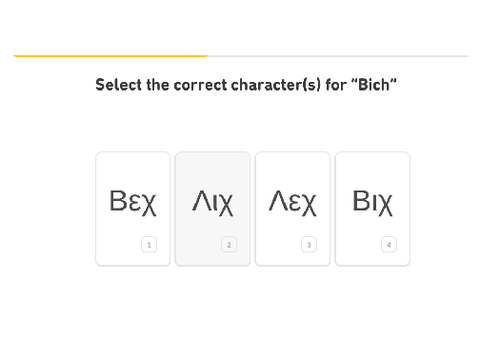The height and width of the screenshot is (360, 480).
Task: Click the gray unfilled part of progress bar
Action: [338, 56]
